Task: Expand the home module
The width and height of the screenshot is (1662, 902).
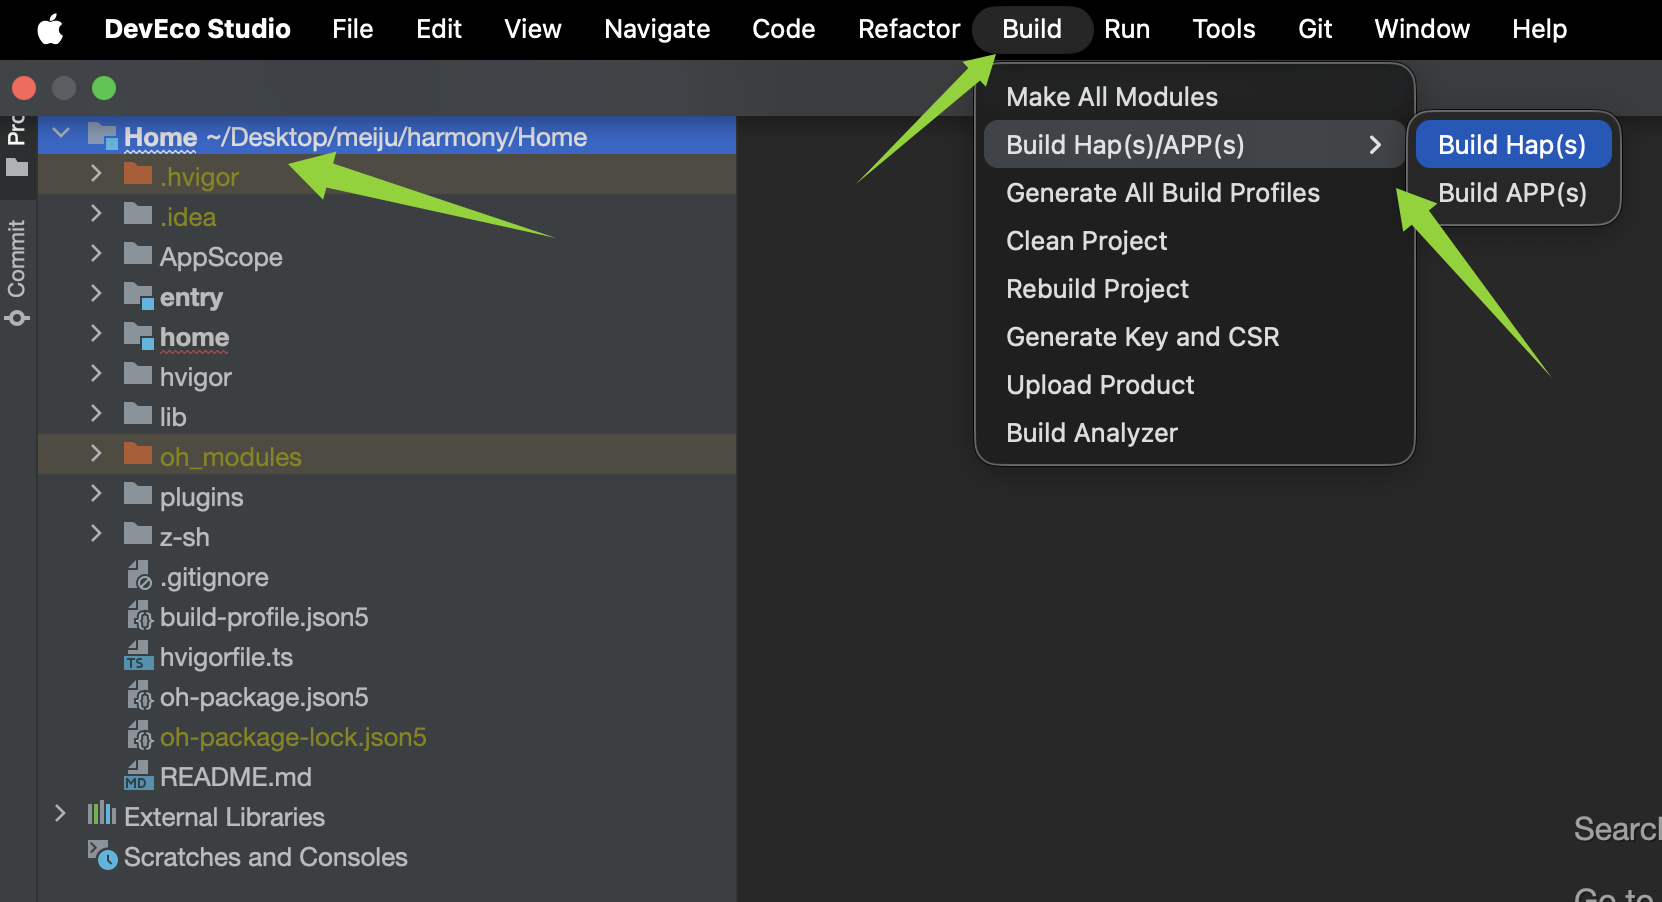Action: [96, 333]
